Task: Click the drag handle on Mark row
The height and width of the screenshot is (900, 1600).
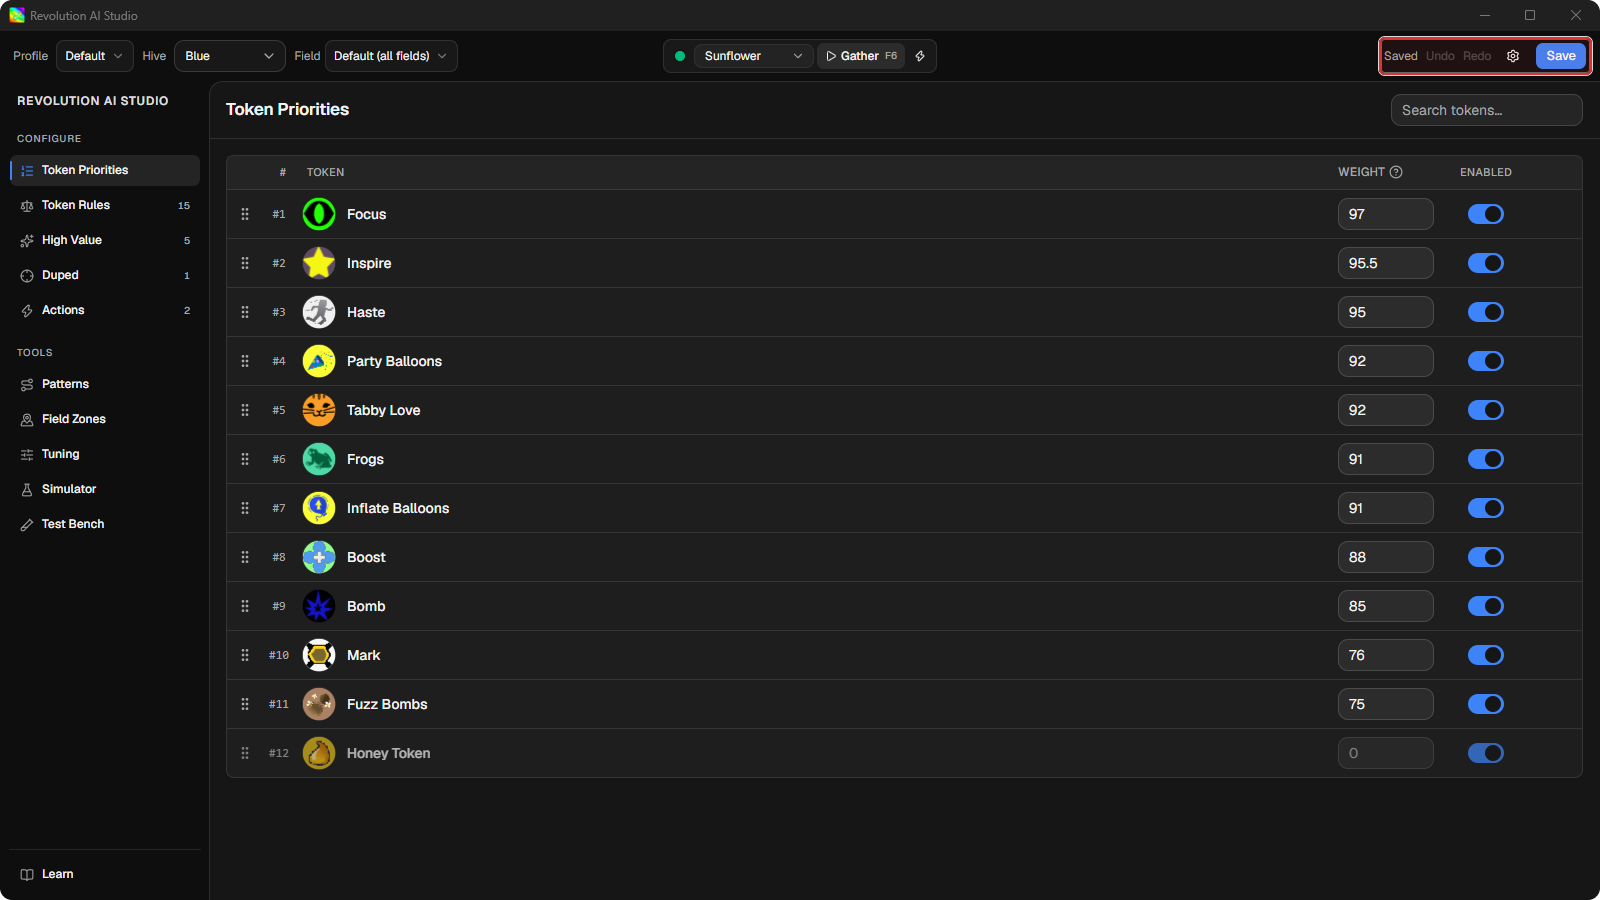Action: 245,655
